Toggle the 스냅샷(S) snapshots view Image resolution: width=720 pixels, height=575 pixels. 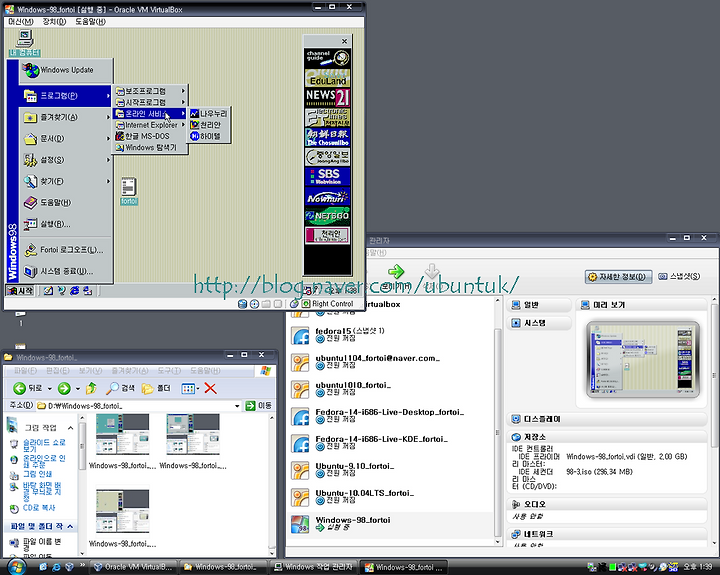pyautogui.click(x=679, y=276)
